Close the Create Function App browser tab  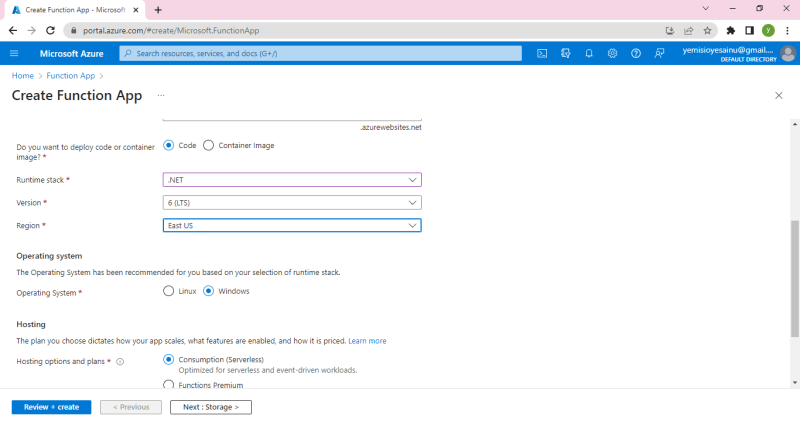[x=136, y=10]
